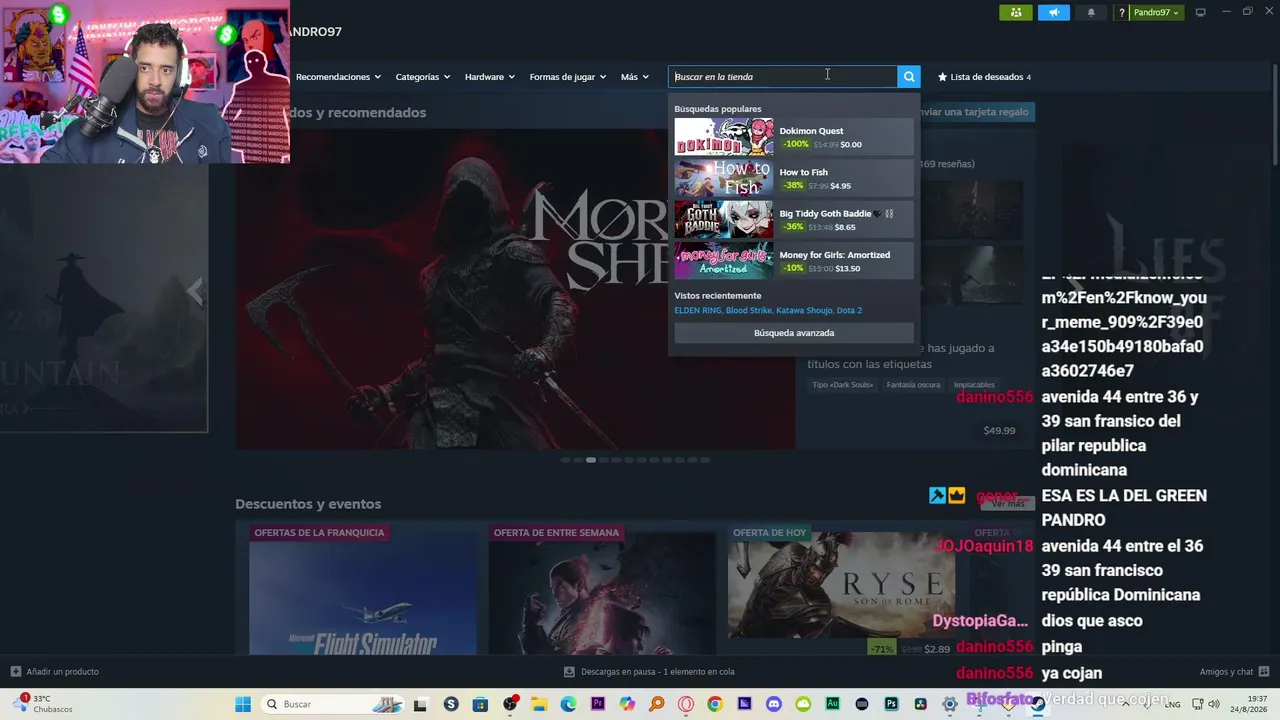Click the plus icon beside Añadir un producto
The width and height of the screenshot is (1280, 720).
coord(15,672)
